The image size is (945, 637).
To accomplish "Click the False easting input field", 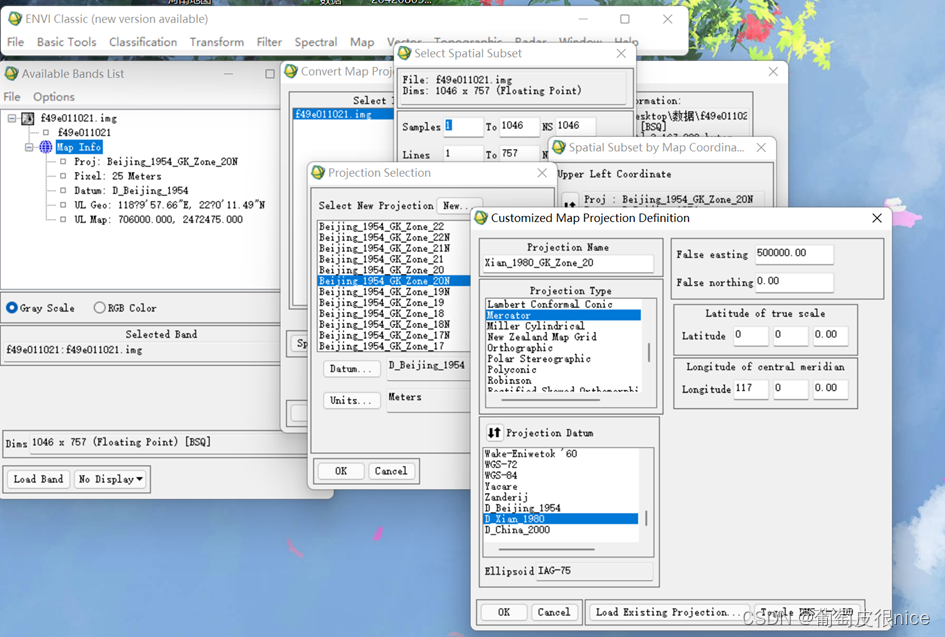I will (x=794, y=253).
